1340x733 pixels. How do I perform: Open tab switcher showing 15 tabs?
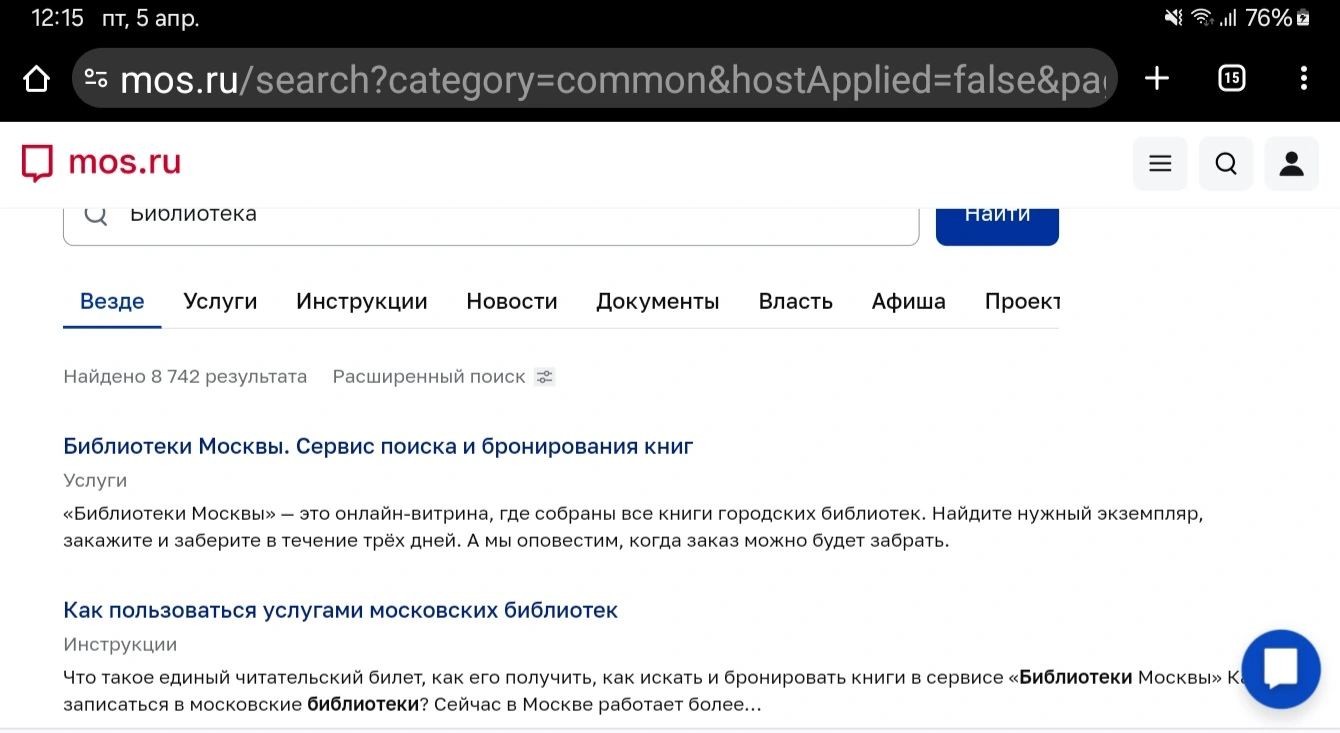point(1232,78)
